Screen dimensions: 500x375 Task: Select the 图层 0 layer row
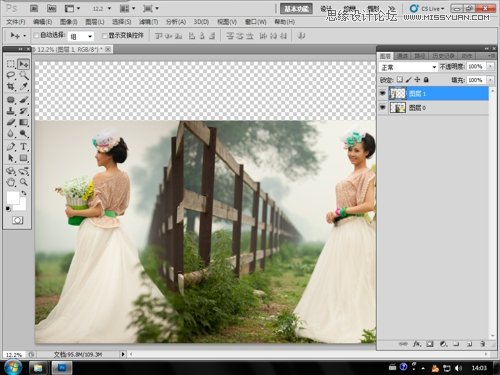pyautogui.click(x=433, y=107)
